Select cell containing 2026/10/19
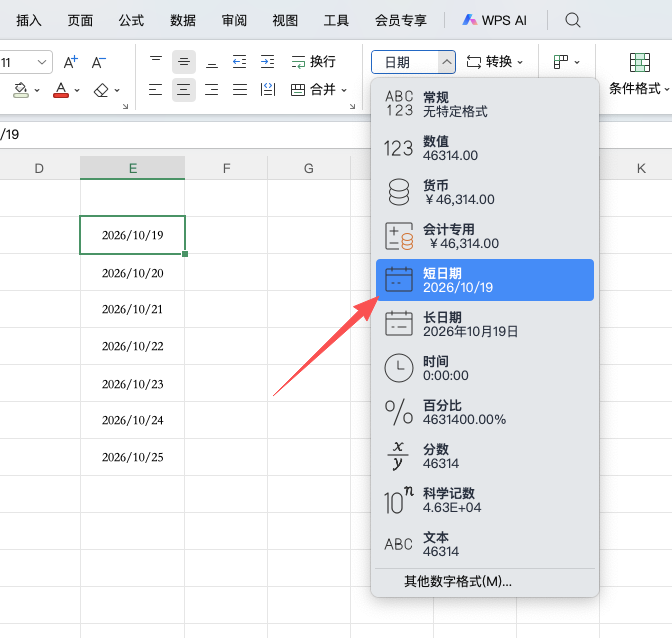Image resolution: width=672 pixels, height=638 pixels. click(x=132, y=235)
